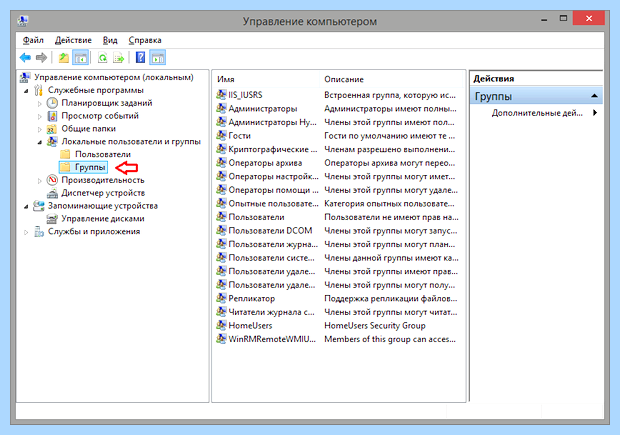The height and width of the screenshot is (435, 620).
Task: Select the WinRMRemoteWMIU... group row
Action: point(338,339)
